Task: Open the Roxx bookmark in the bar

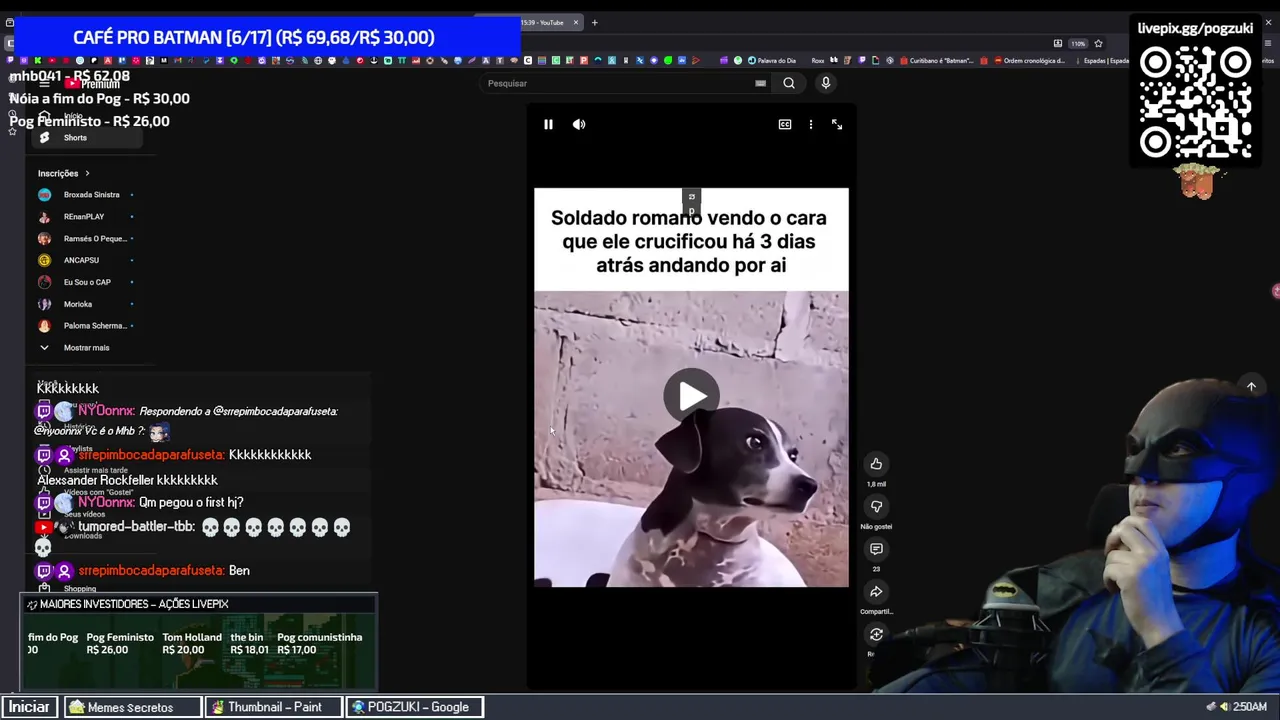Action: click(x=818, y=60)
